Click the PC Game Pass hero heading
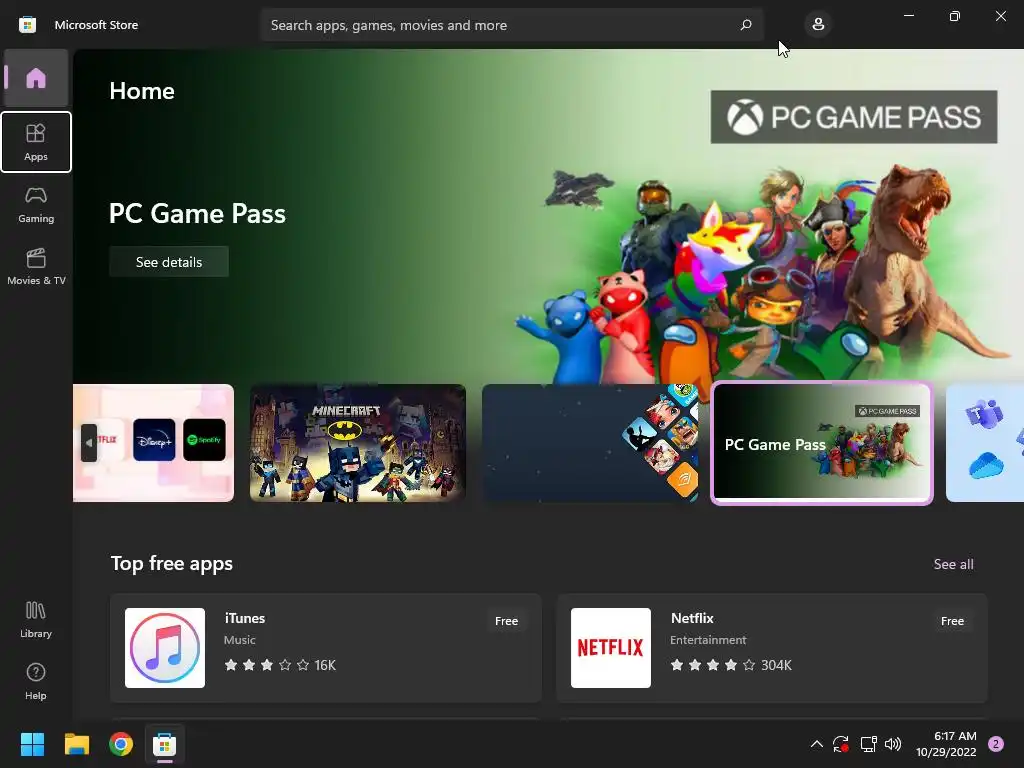The width and height of the screenshot is (1024, 768). coord(197,214)
